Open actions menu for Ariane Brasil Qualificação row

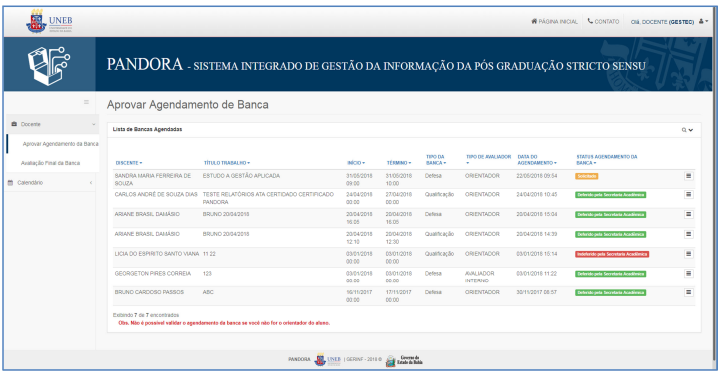pyautogui.click(x=688, y=234)
